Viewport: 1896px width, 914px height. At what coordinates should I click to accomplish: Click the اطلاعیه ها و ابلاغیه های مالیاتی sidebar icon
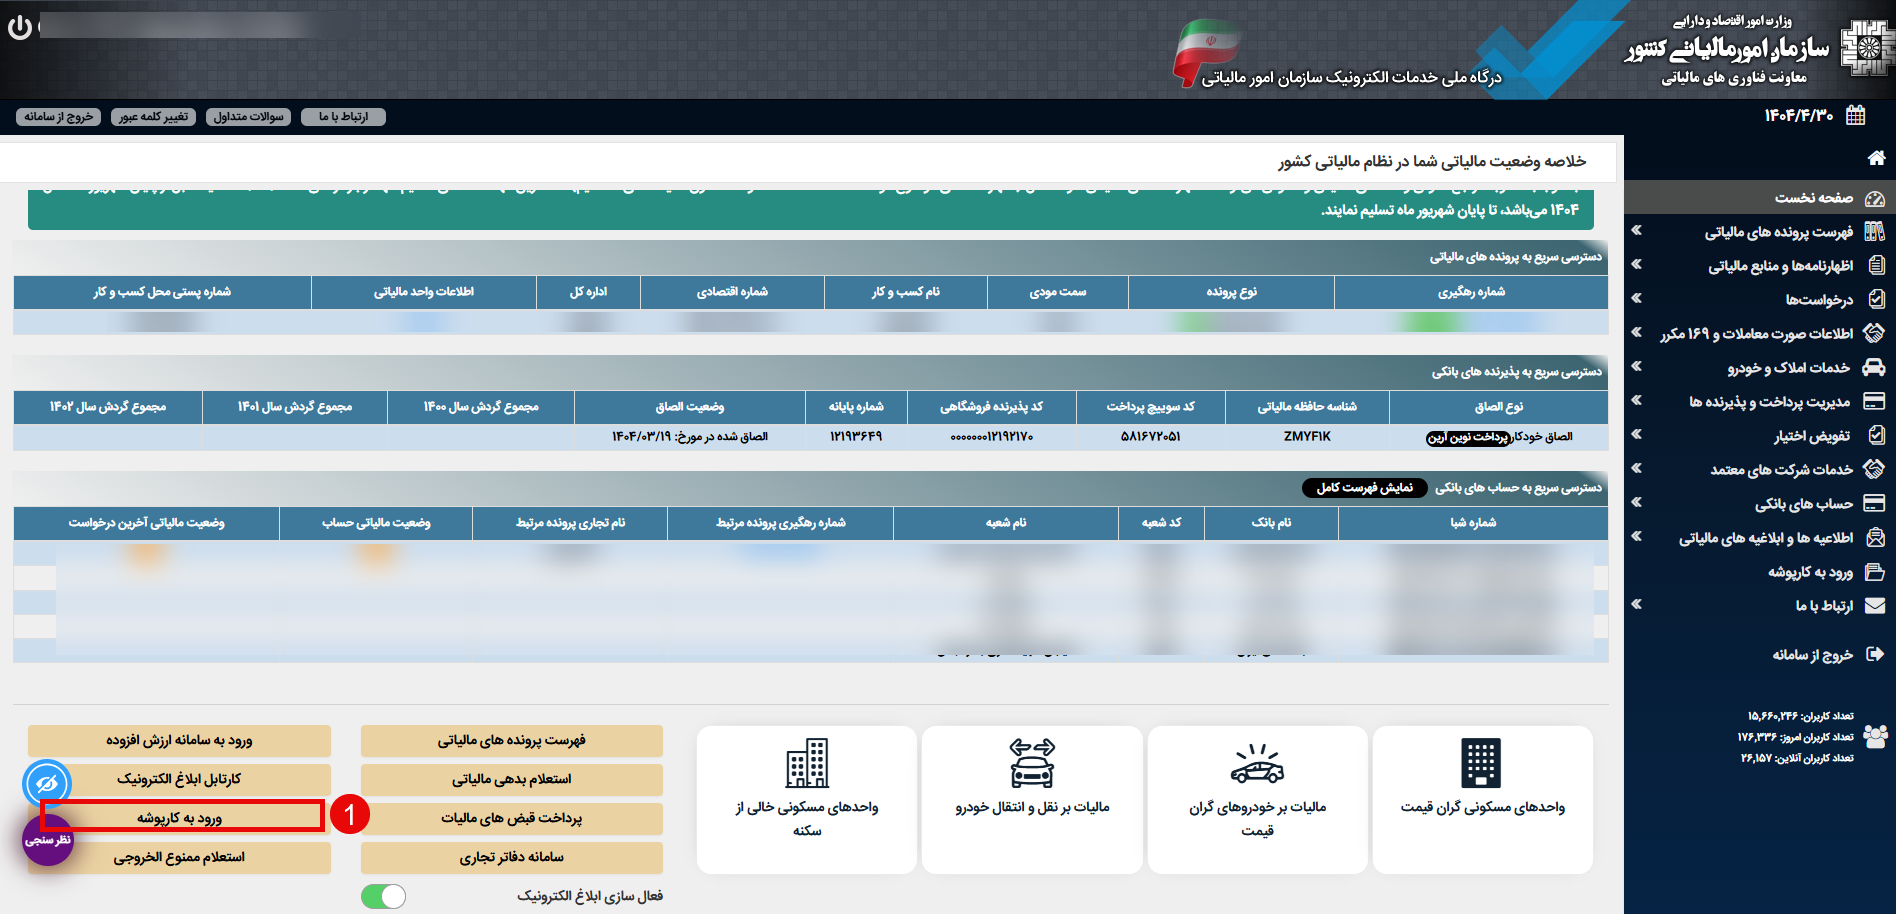[1876, 537]
